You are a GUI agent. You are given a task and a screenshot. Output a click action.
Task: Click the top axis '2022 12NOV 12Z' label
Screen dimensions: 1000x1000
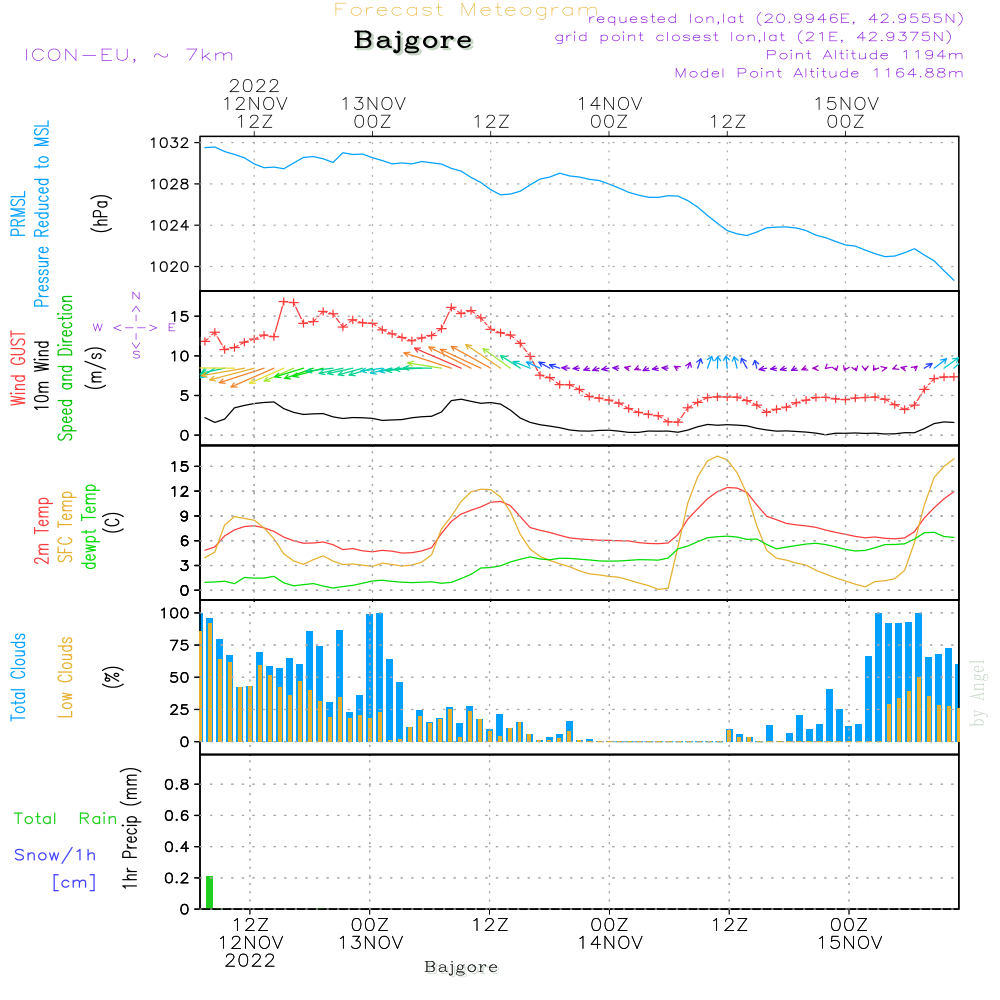[x=255, y=103]
